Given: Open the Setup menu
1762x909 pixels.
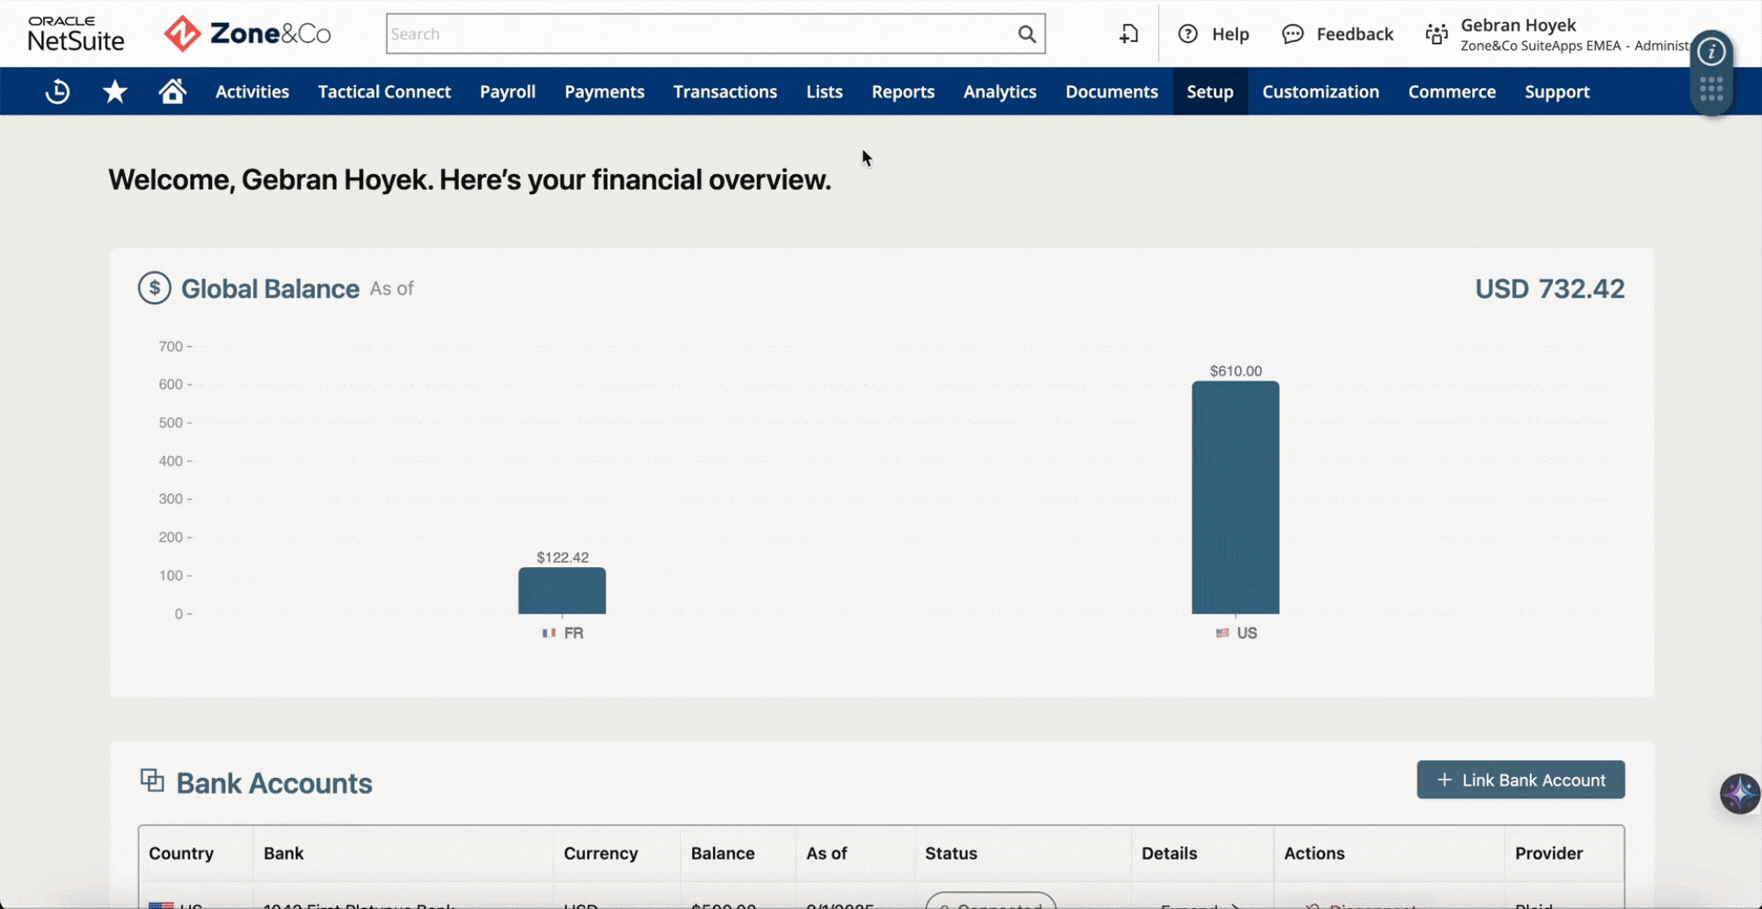Looking at the screenshot, I should click(x=1210, y=91).
